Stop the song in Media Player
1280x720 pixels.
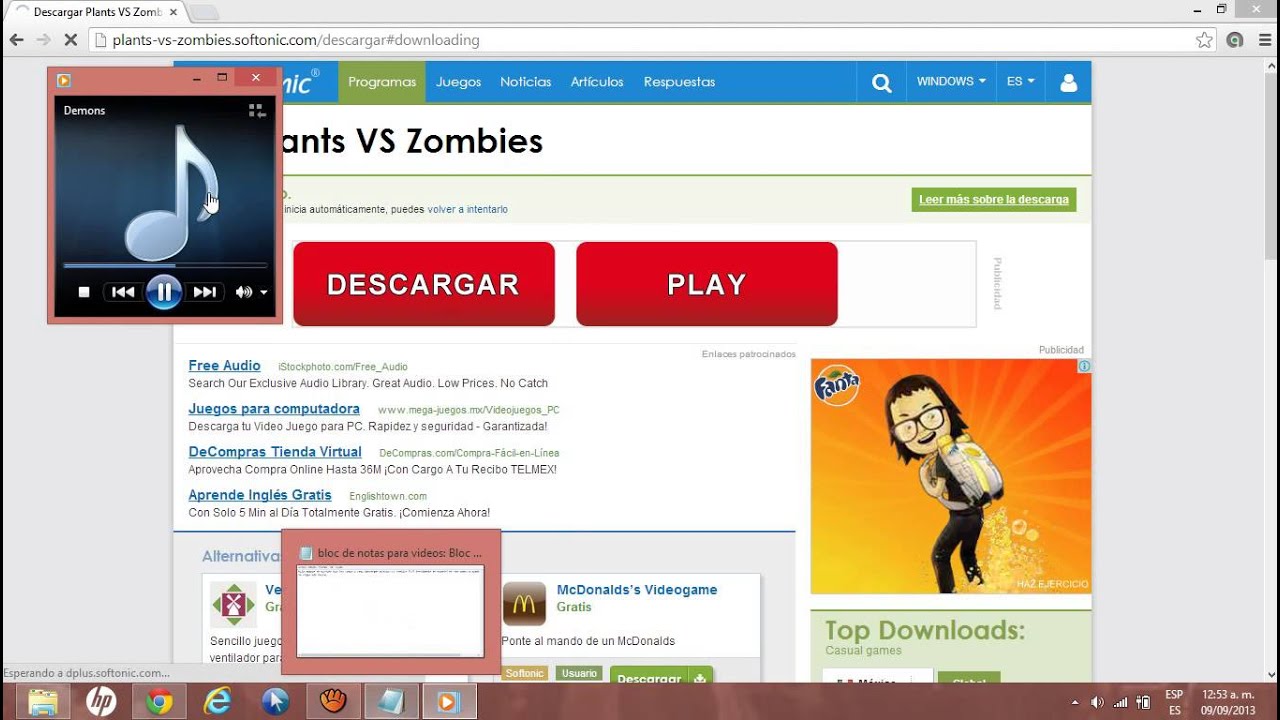(x=84, y=292)
